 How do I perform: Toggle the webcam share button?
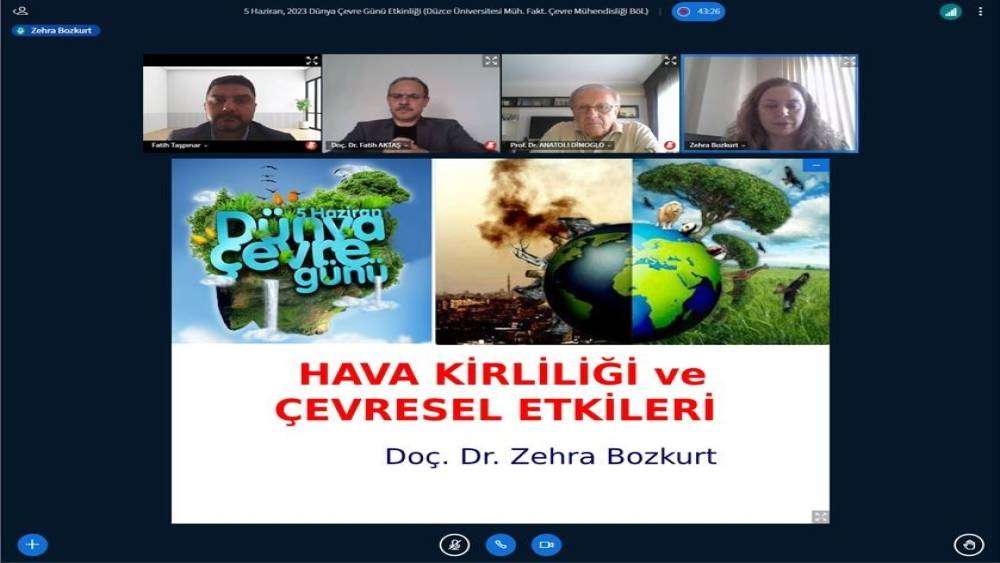pyautogui.click(x=547, y=545)
